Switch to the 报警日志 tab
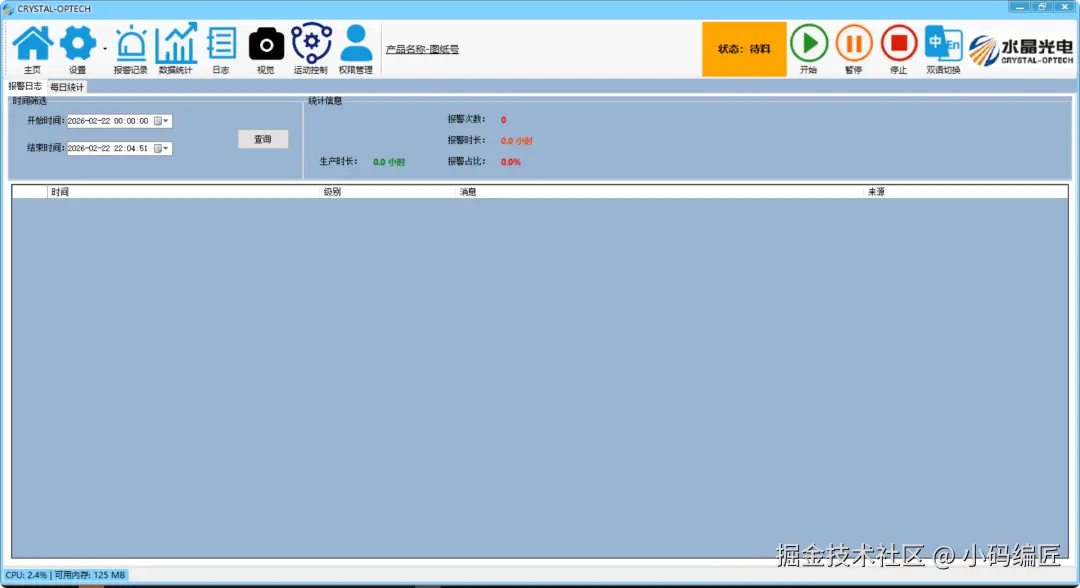Image resolution: width=1080 pixels, height=588 pixels. (25, 86)
